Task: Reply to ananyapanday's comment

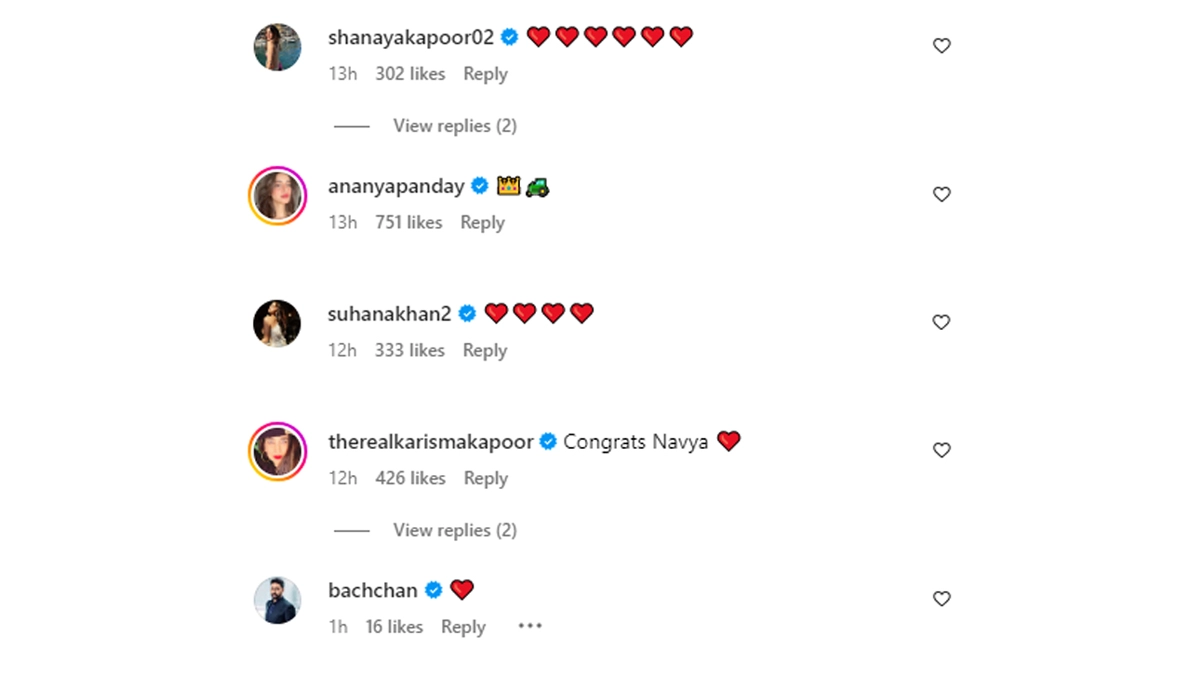Action: [482, 223]
